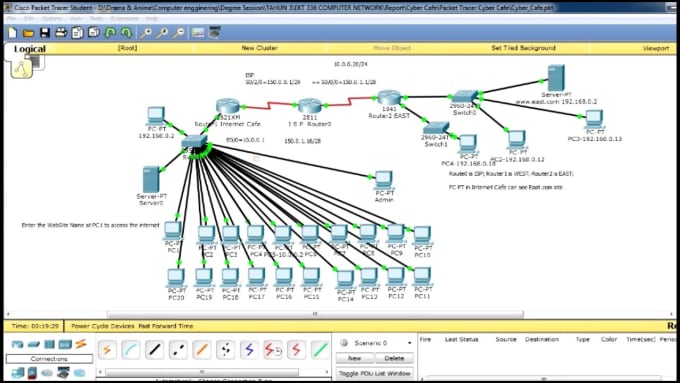Select the Switches device category
This screenshot has height=383, width=680.
33,344
